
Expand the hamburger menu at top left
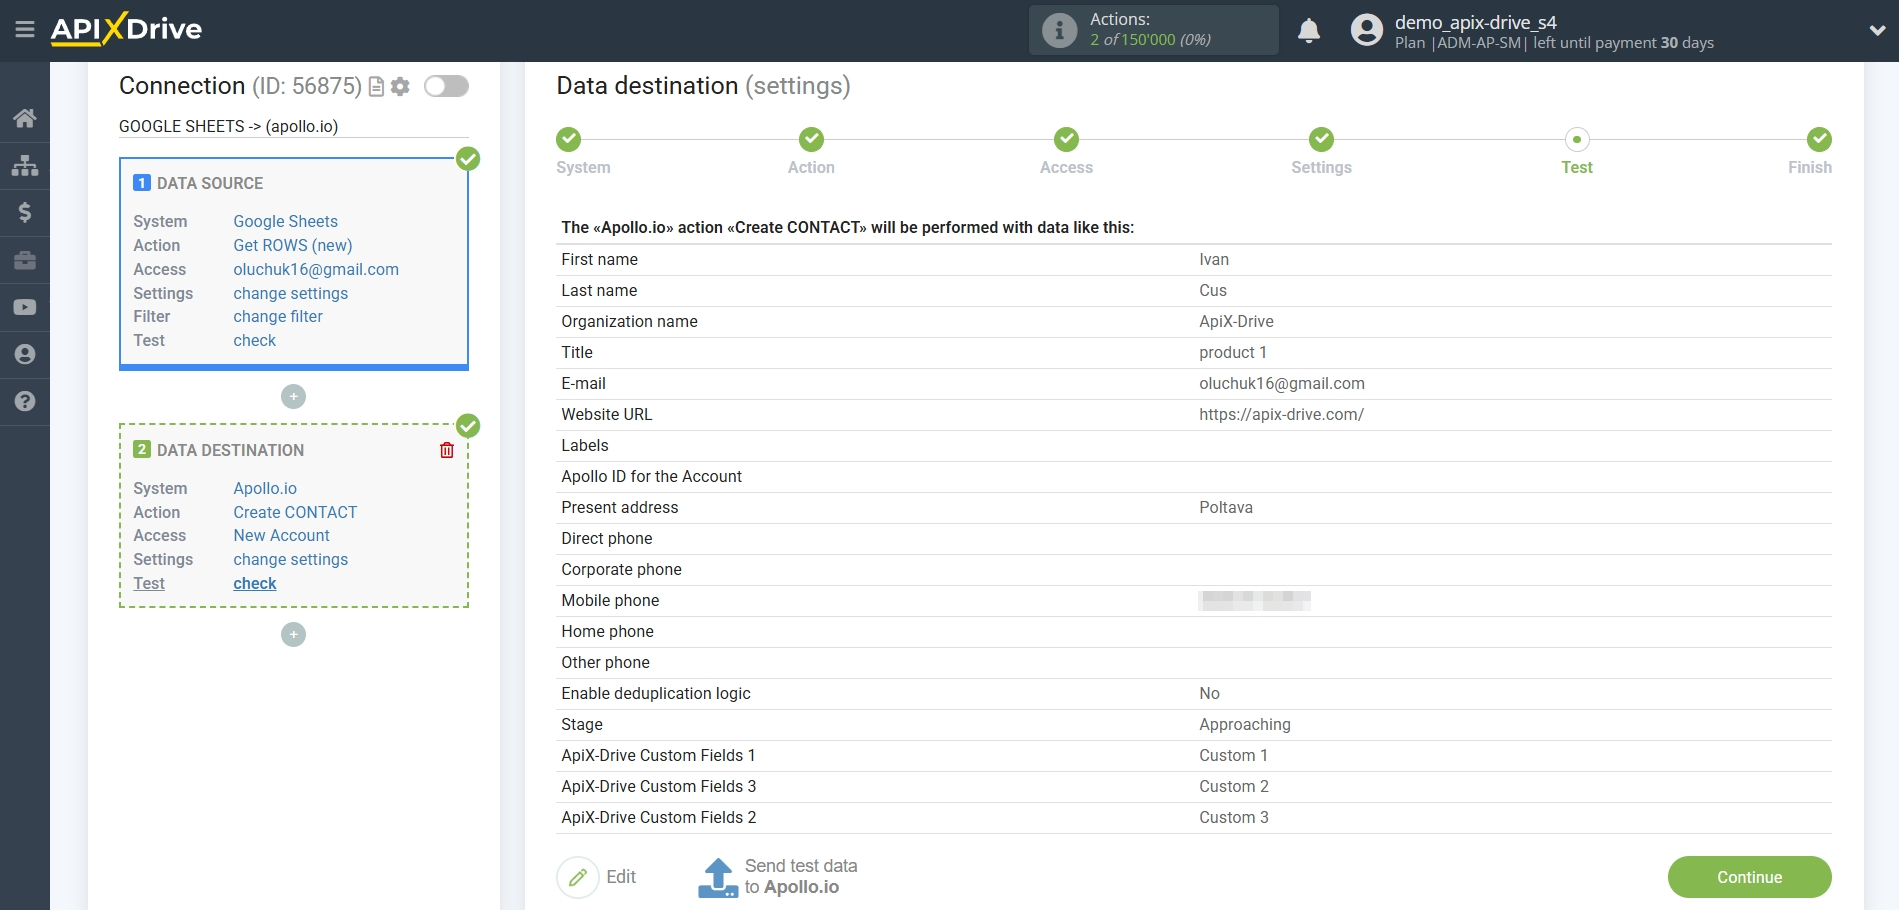(25, 29)
